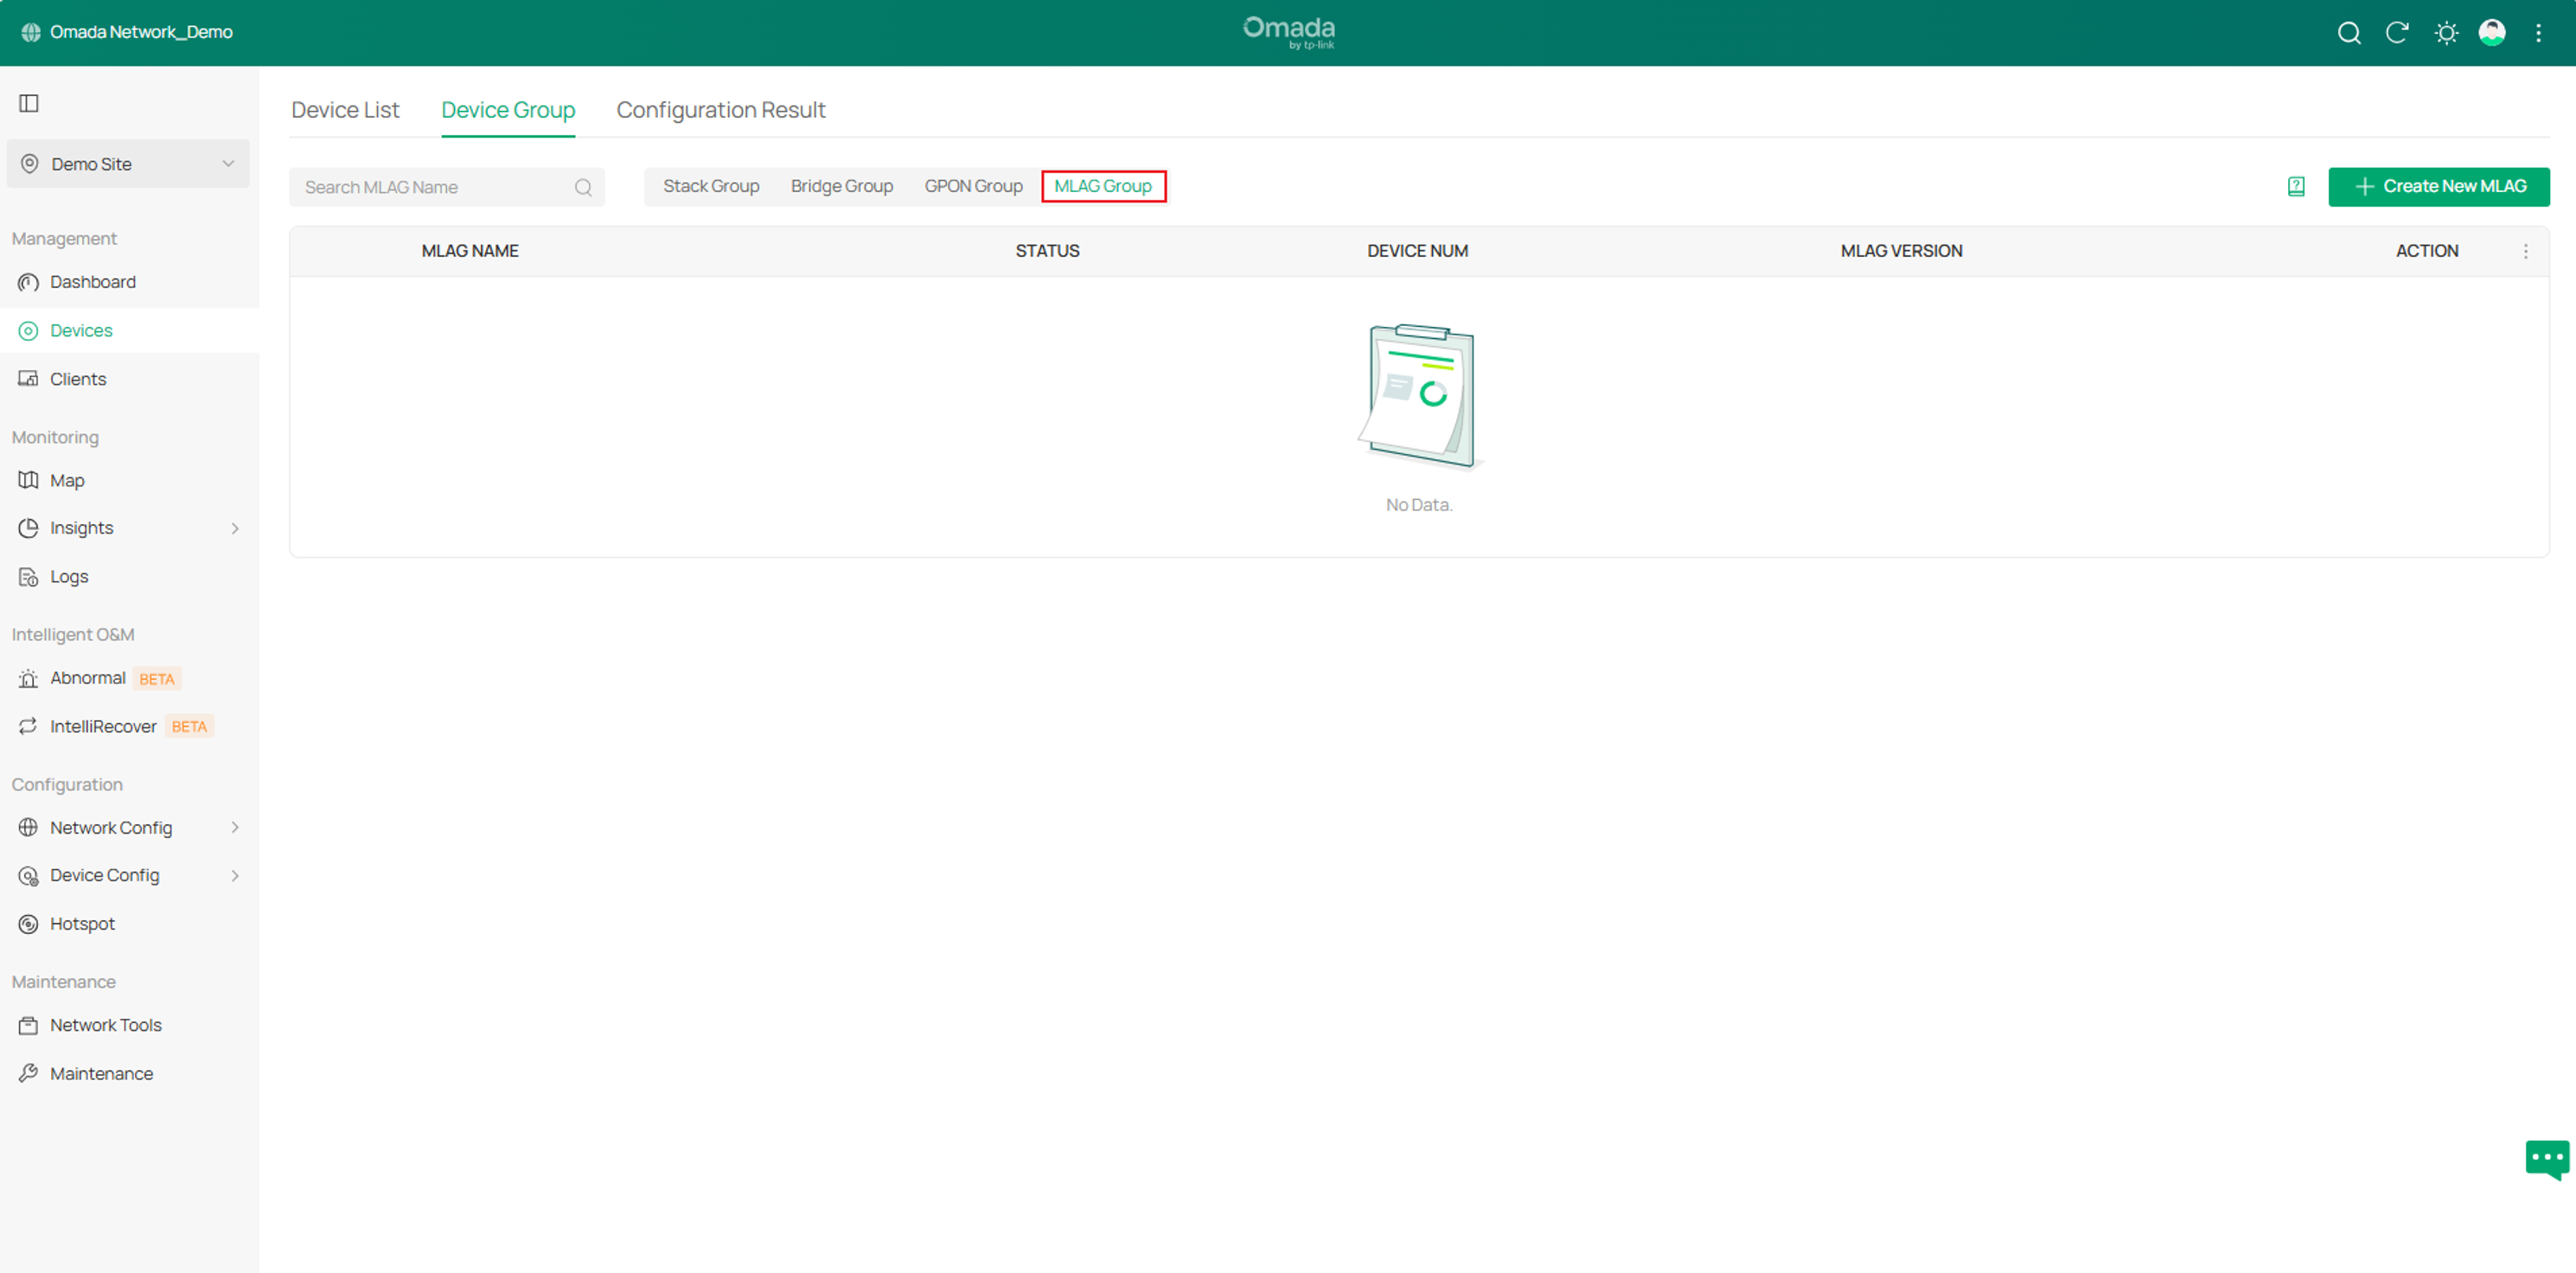Open Map label in sidebar
Screen dimensions: 2576x1273
[67, 480]
